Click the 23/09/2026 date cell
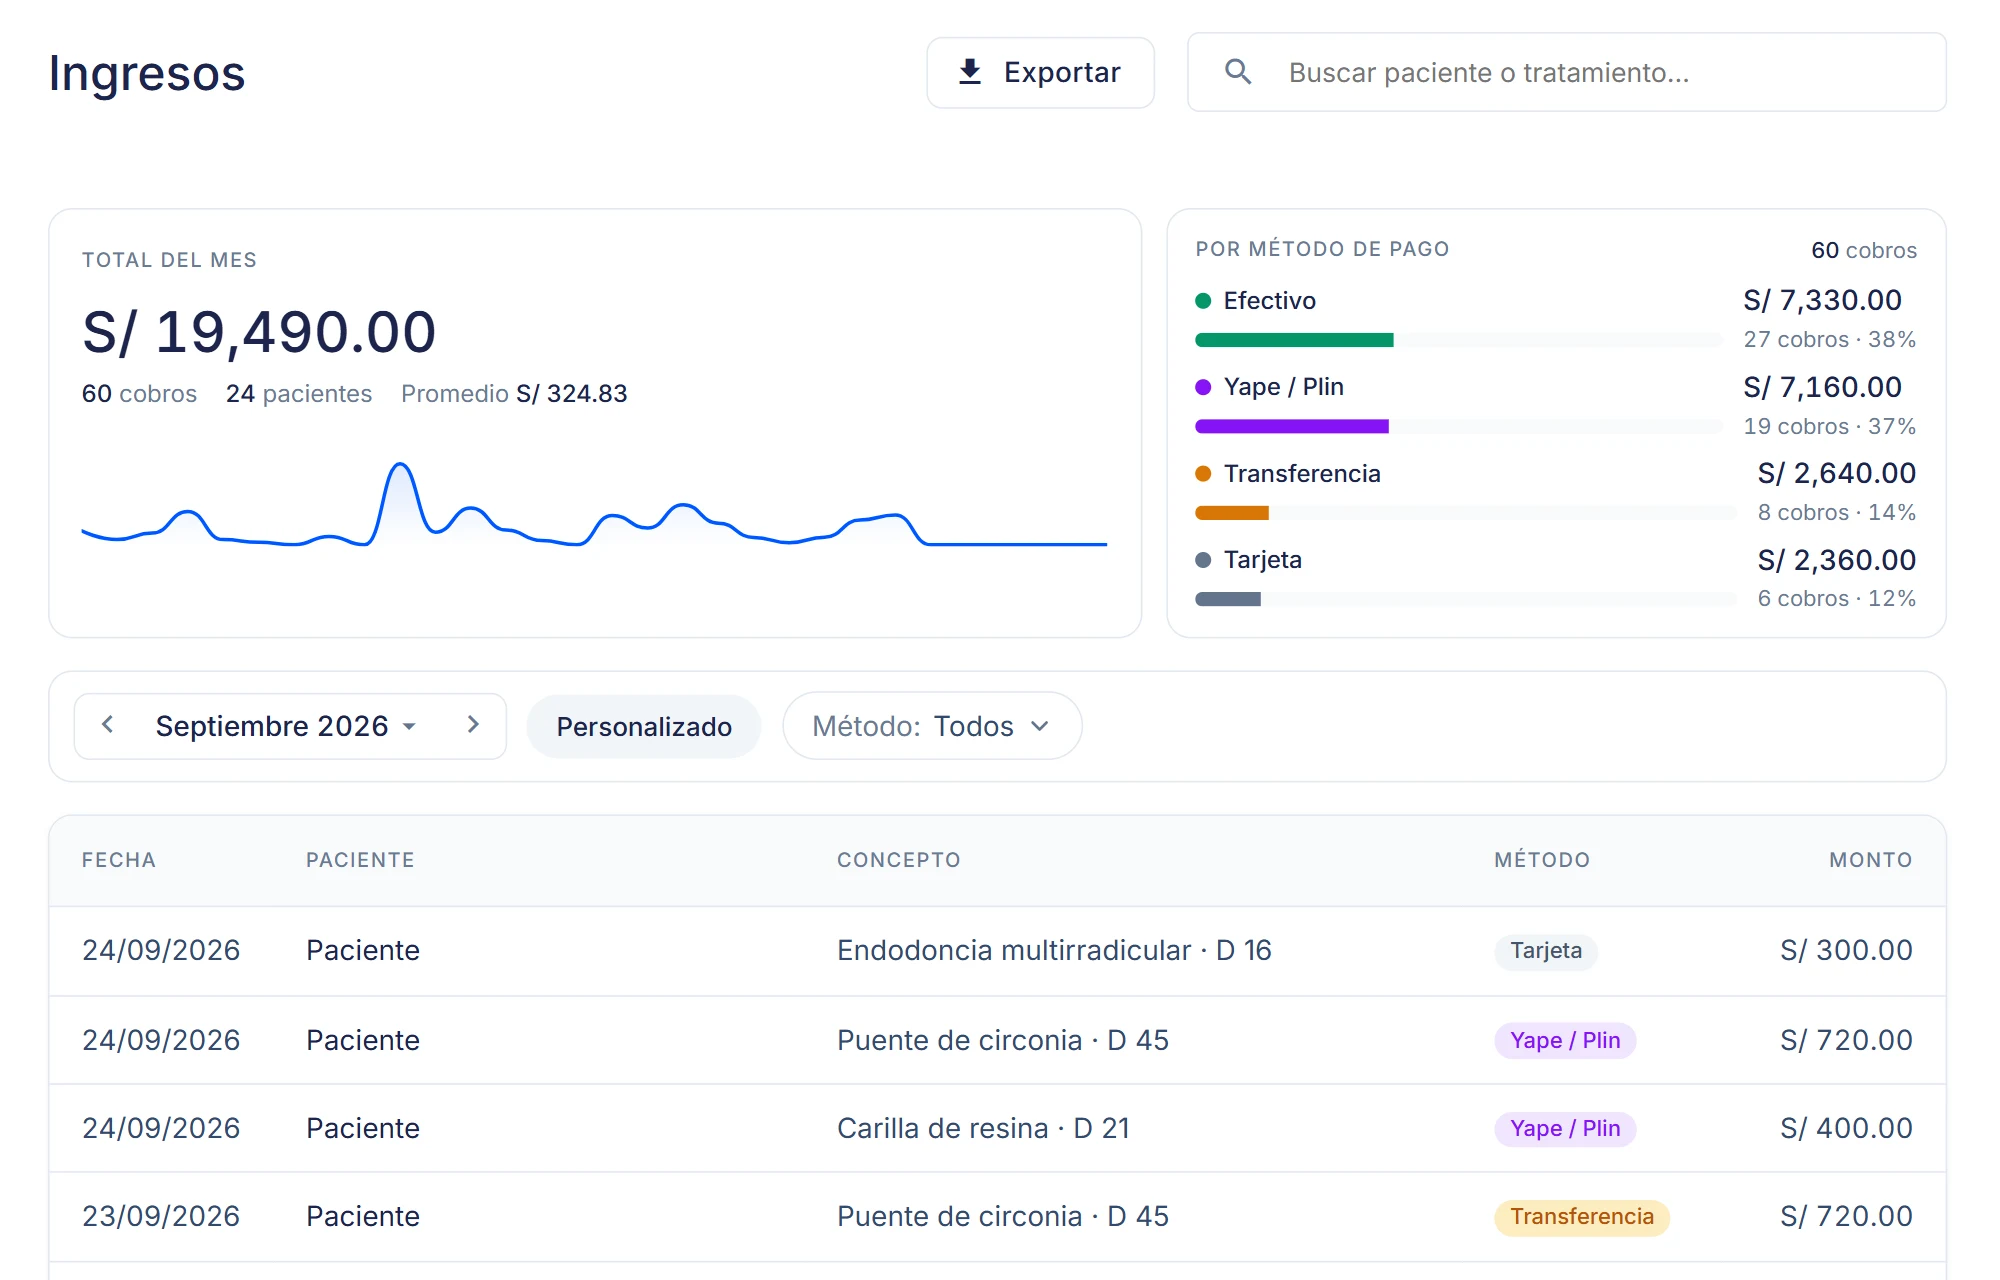Screen dimensions: 2000x1280 tap(161, 1216)
